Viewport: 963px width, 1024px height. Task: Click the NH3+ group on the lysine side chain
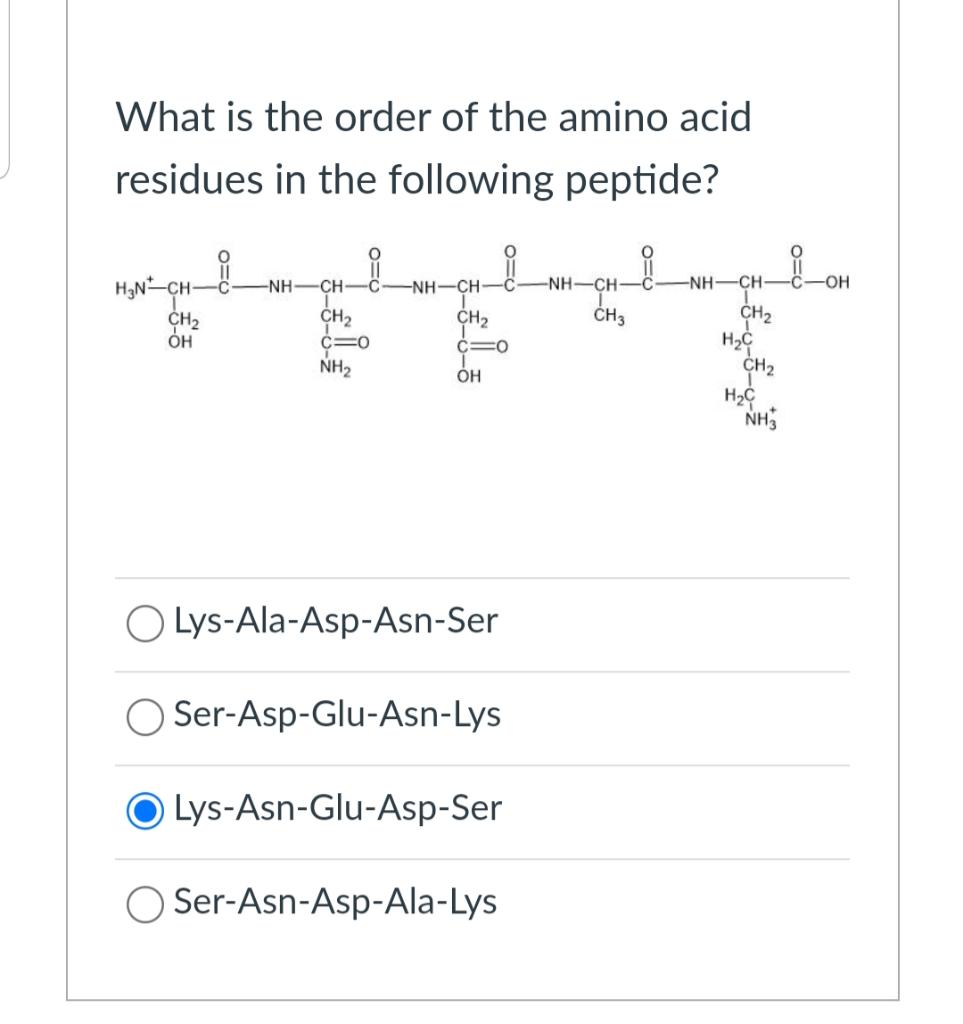coord(761,419)
